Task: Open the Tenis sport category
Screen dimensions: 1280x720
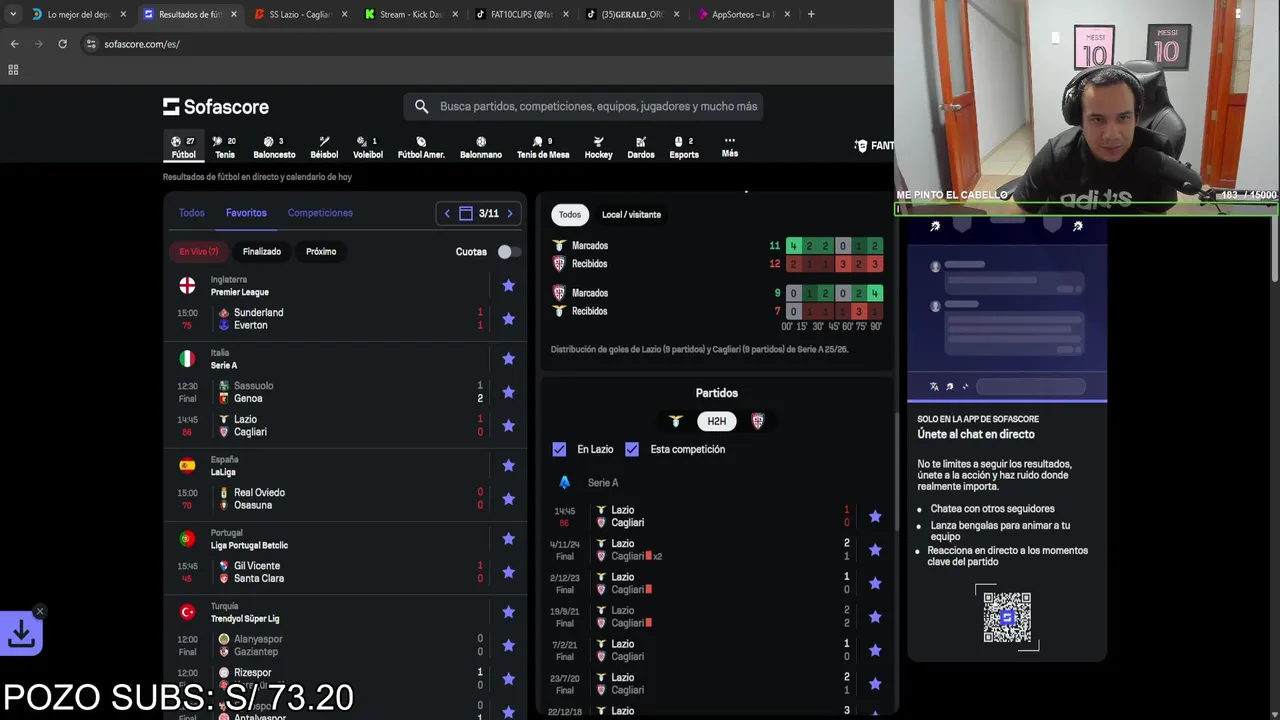Action: pyautogui.click(x=224, y=148)
